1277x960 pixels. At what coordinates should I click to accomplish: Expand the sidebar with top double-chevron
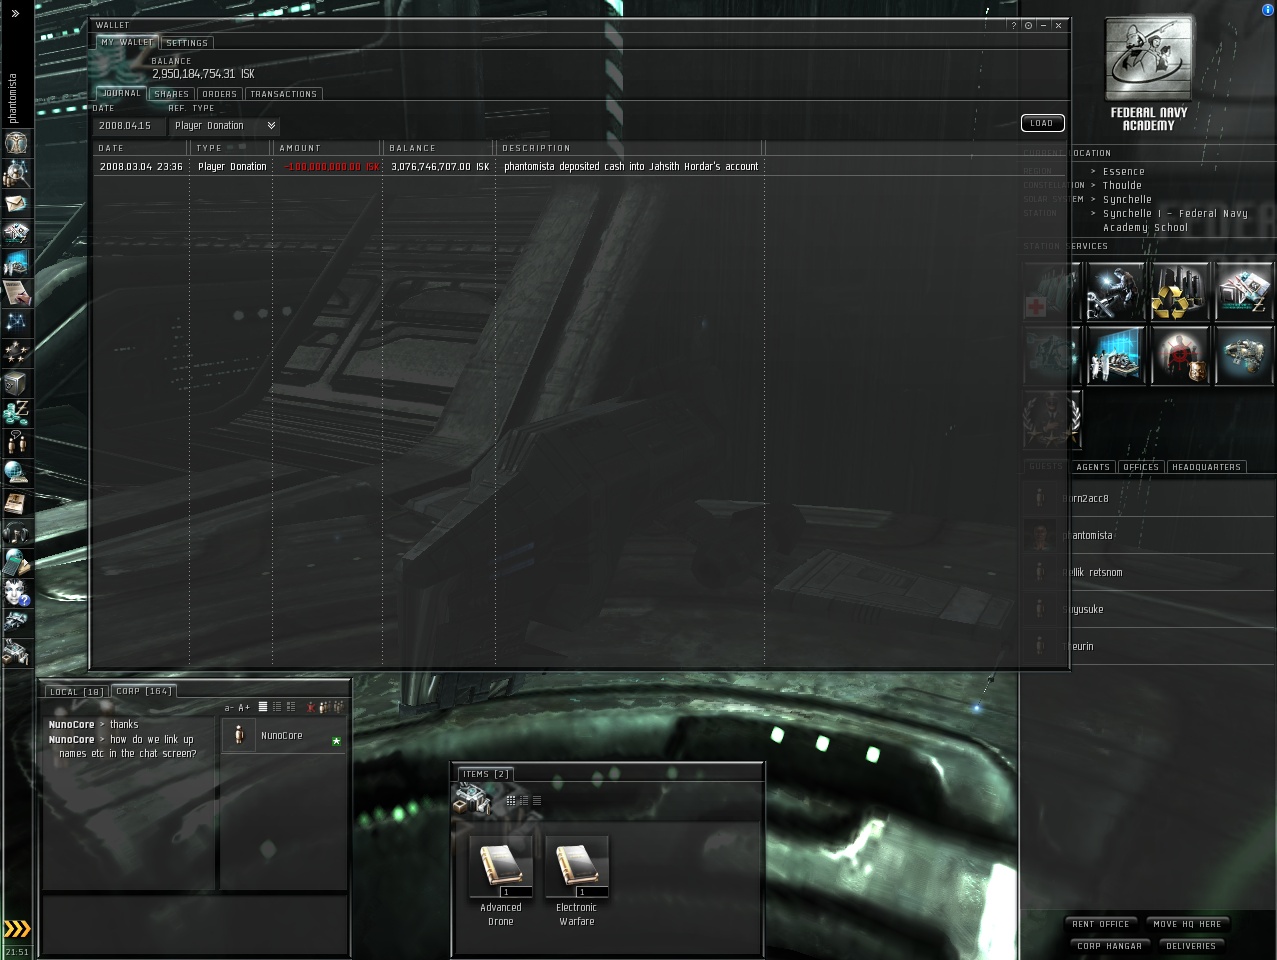(15, 13)
